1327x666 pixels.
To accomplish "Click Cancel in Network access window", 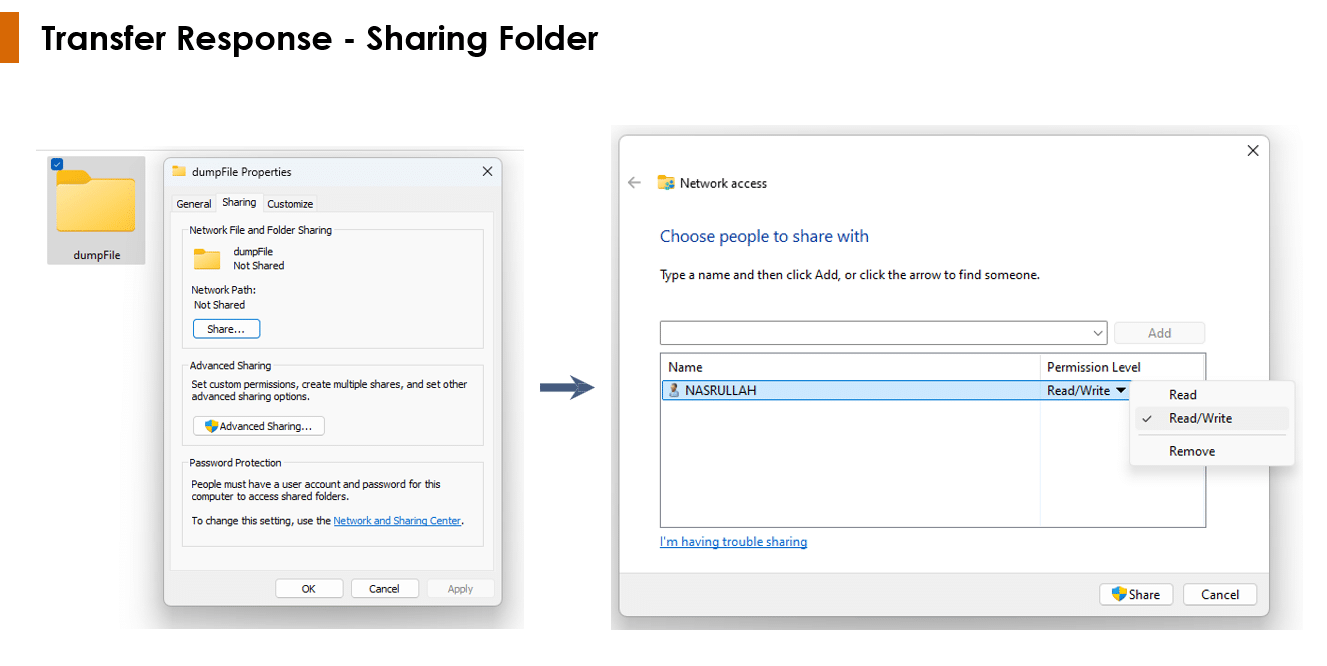I will pyautogui.click(x=1220, y=594).
